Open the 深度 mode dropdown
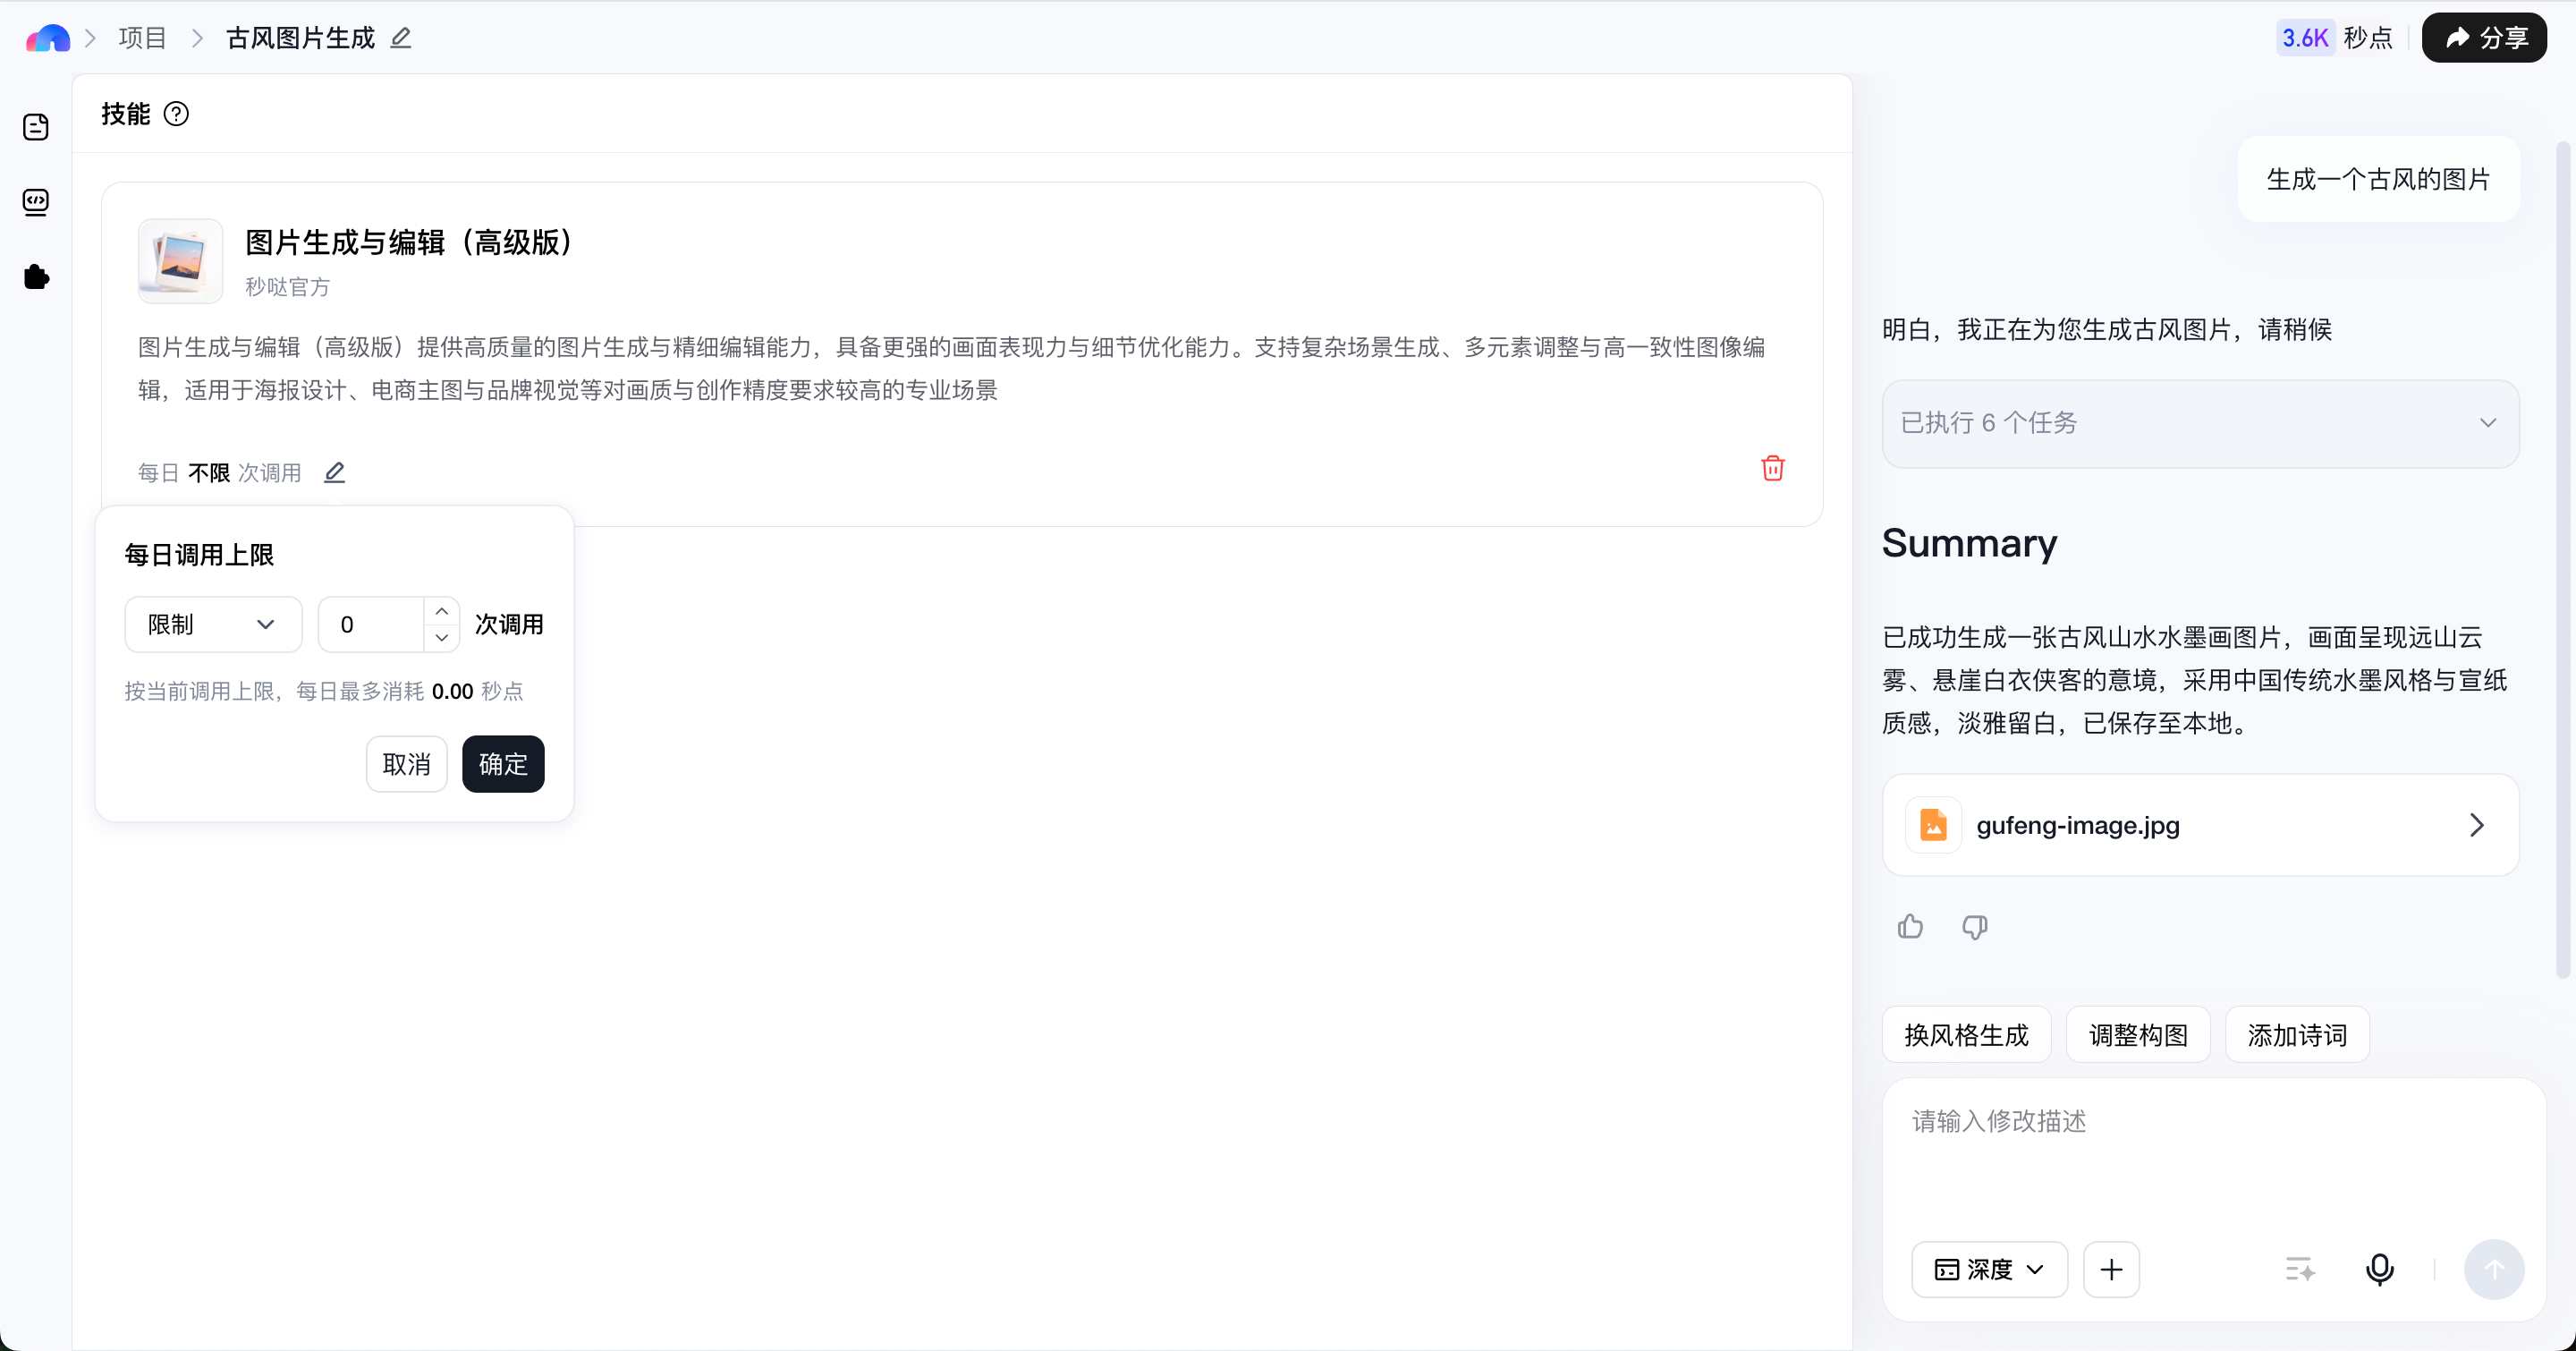Image resolution: width=2576 pixels, height=1351 pixels. [1989, 1269]
